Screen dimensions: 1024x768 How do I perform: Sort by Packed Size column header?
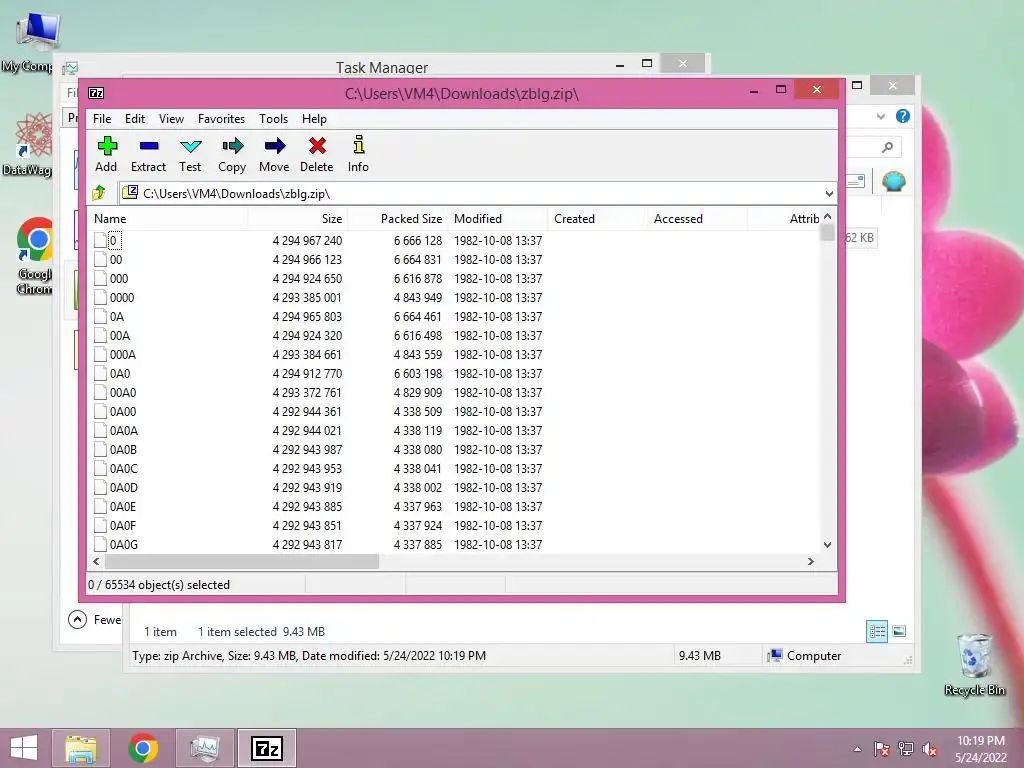click(x=398, y=219)
